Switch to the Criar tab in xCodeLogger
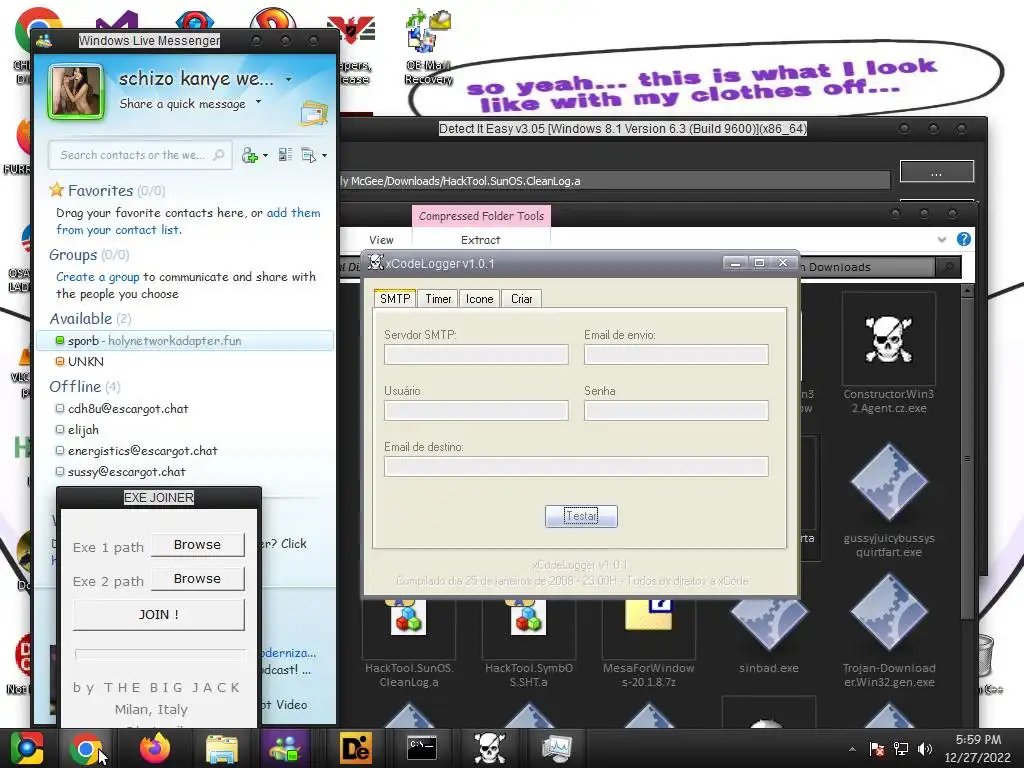 tap(521, 299)
